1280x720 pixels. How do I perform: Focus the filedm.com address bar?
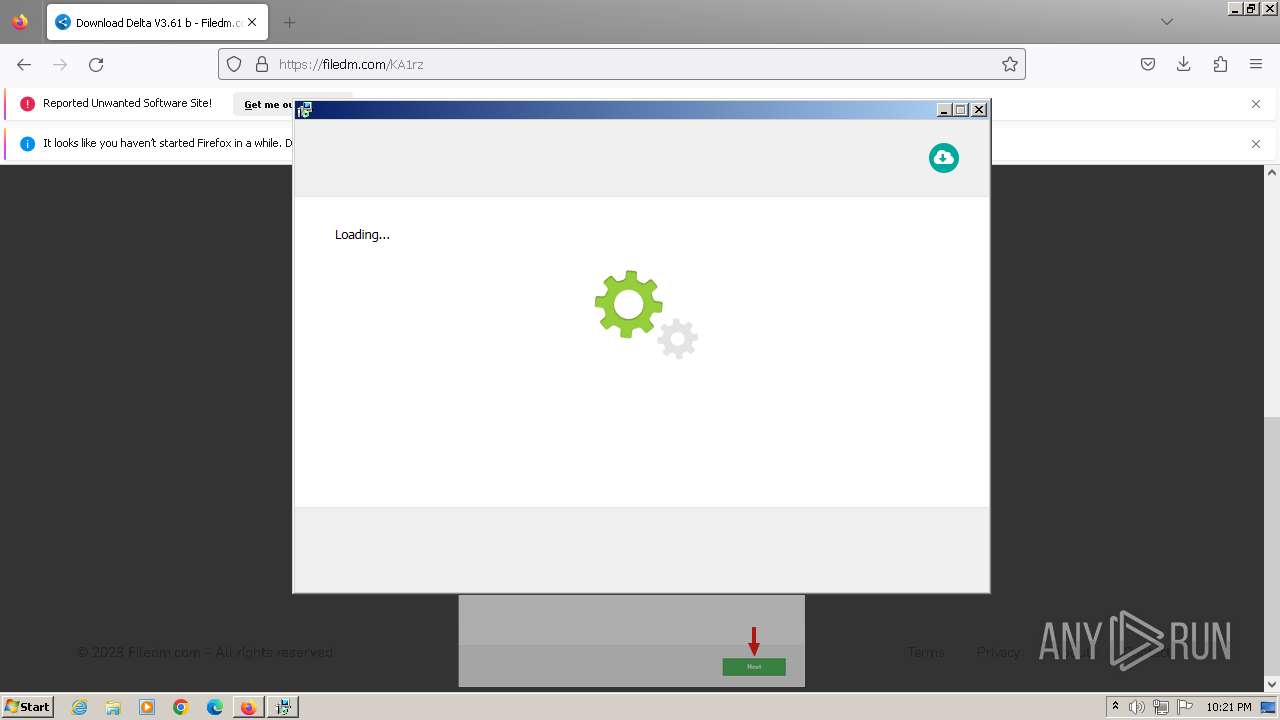click(x=621, y=64)
